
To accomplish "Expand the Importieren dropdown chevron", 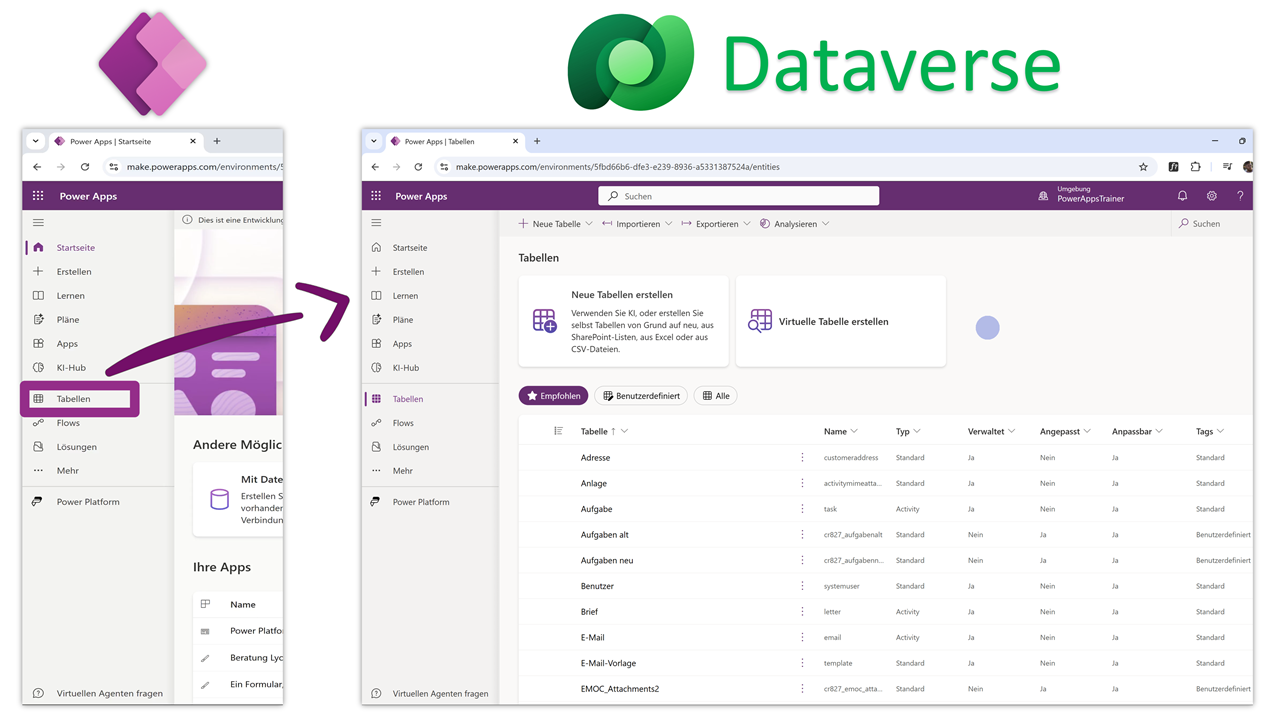I will pos(668,224).
